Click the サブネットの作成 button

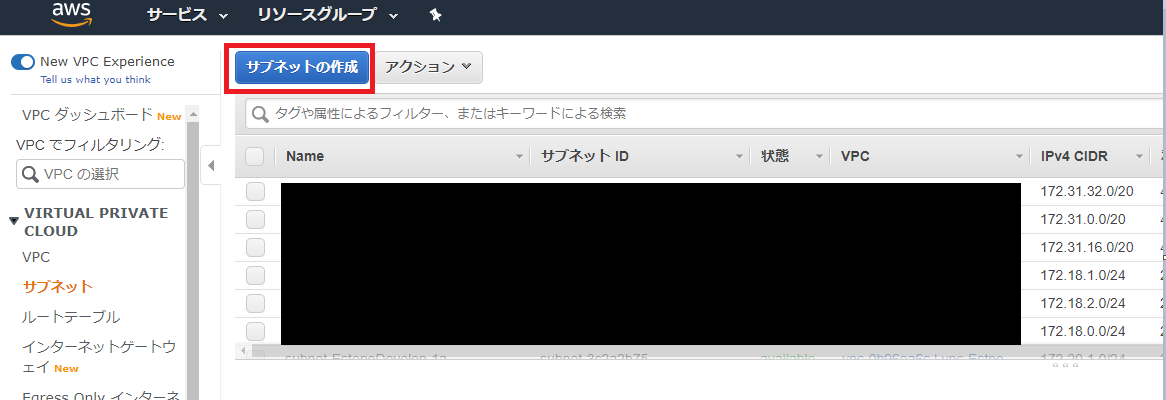pyautogui.click(x=302, y=67)
